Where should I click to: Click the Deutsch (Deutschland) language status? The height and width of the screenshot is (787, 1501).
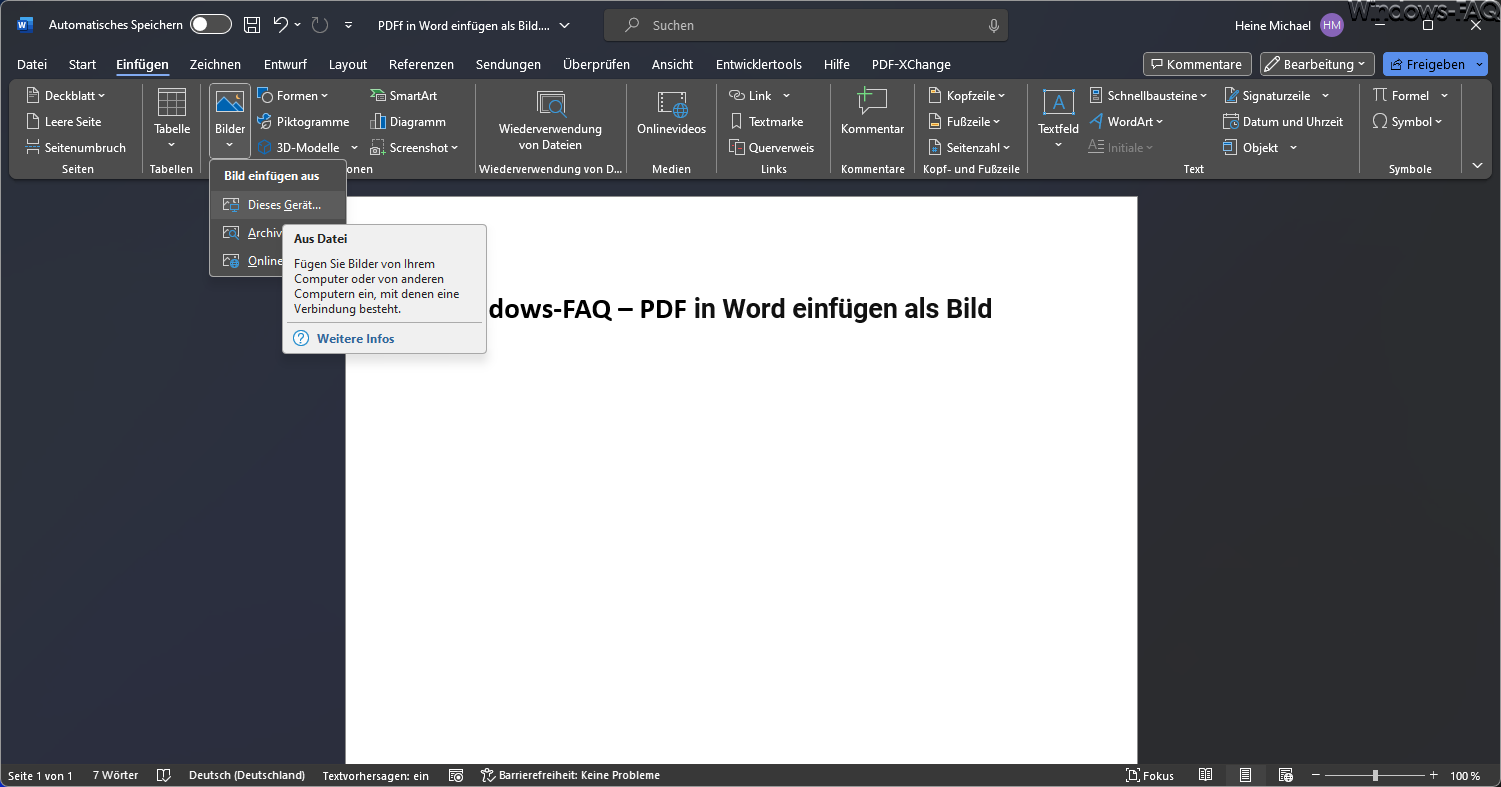(x=247, y=775)
